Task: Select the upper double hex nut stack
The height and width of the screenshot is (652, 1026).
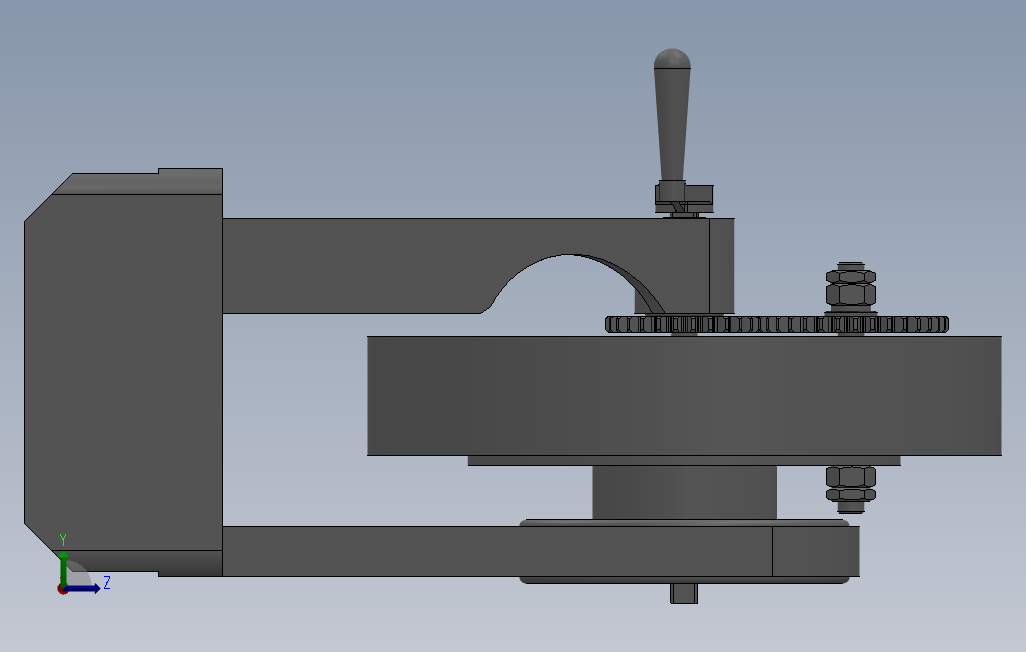Action: coord(851,285)
